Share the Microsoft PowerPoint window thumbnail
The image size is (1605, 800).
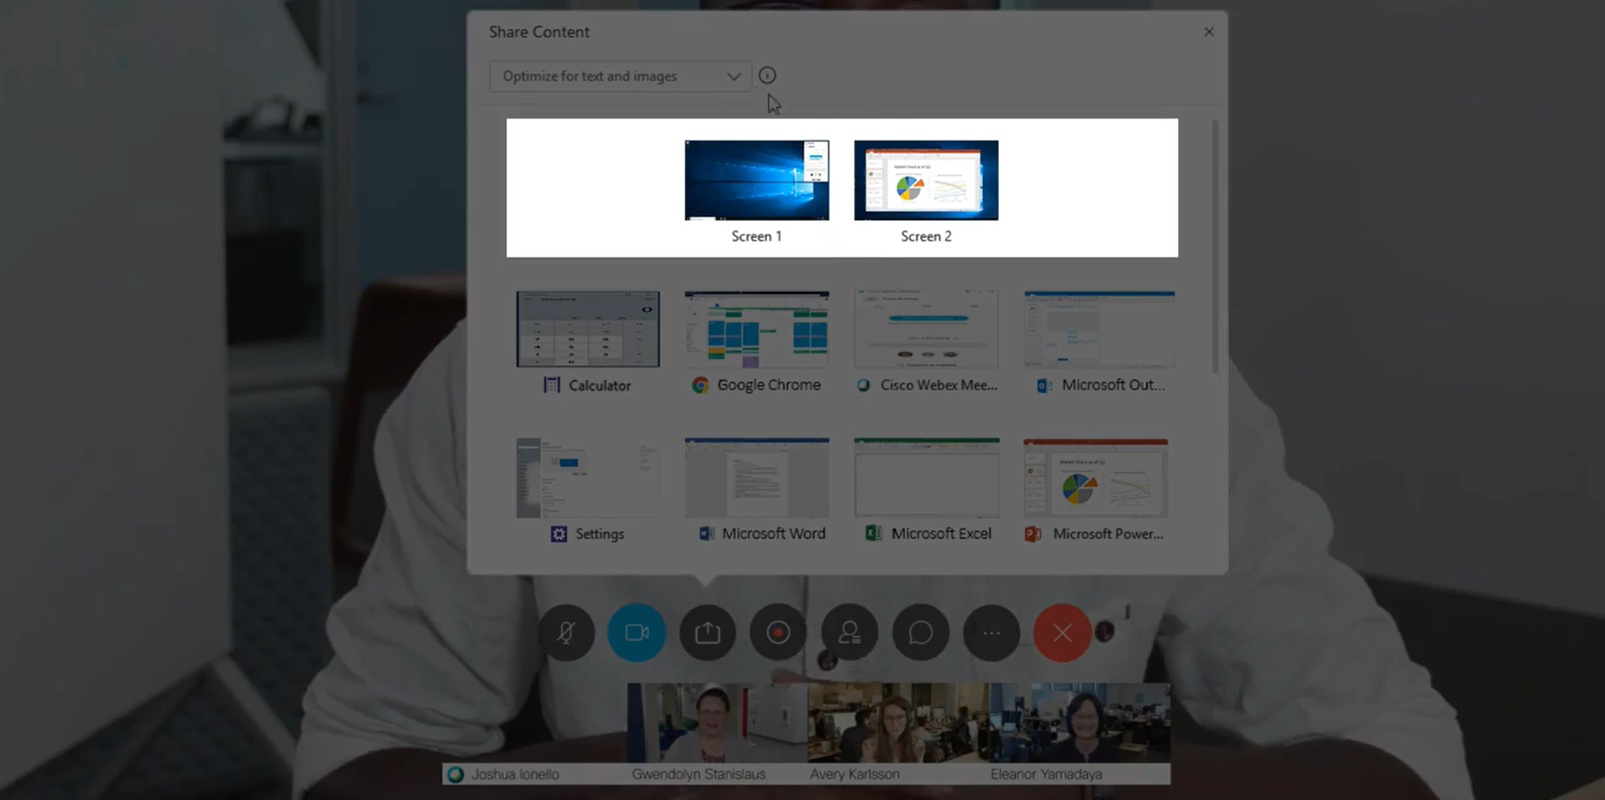(x=1096, y=478)
